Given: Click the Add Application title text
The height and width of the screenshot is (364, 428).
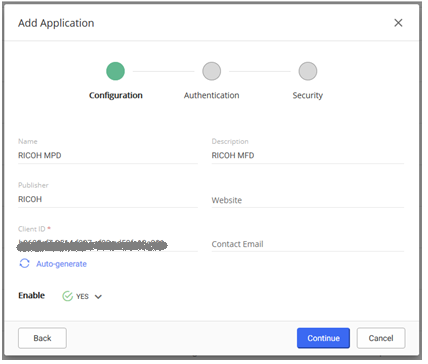Looking at the screenshot, I should 56,23.
